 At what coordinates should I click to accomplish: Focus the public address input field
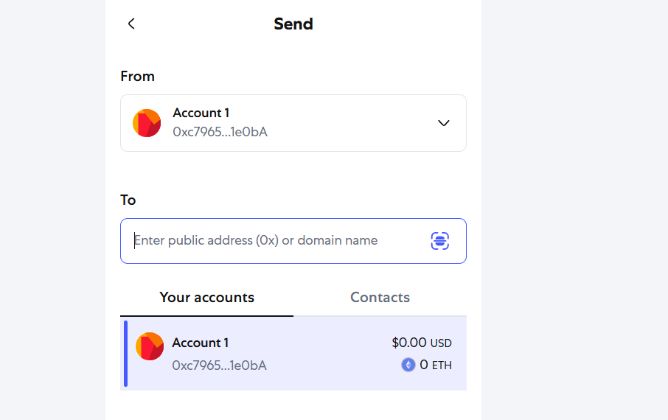(x=275, y=241)
